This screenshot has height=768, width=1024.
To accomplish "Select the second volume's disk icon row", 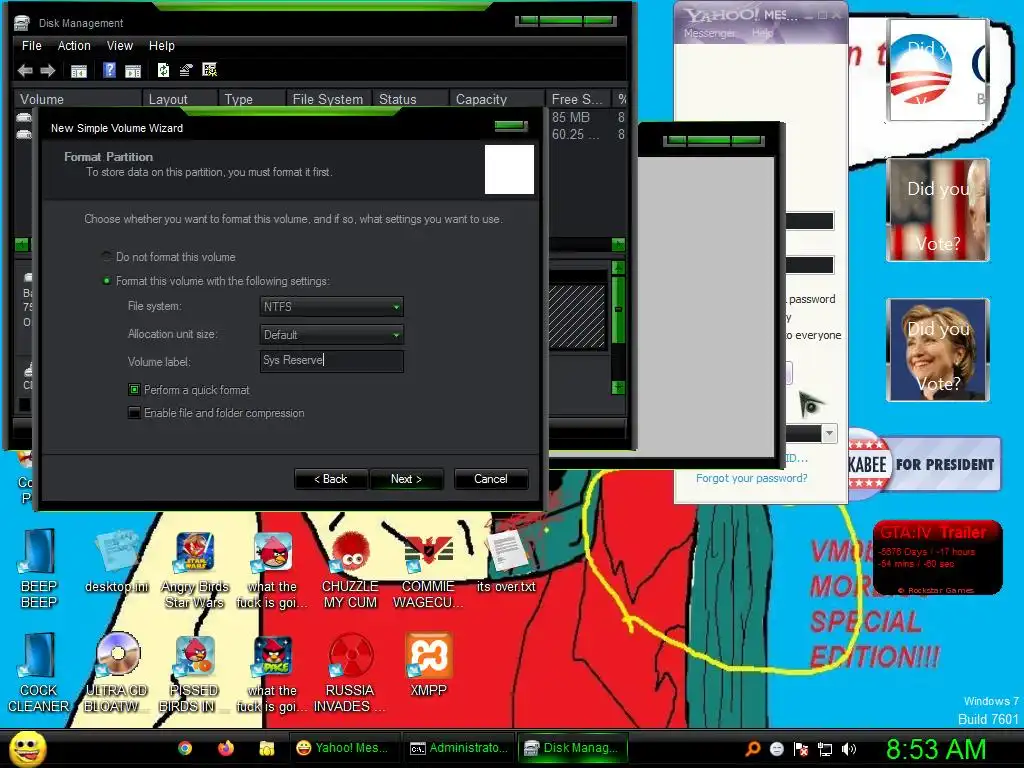I will tap(24, 134).
